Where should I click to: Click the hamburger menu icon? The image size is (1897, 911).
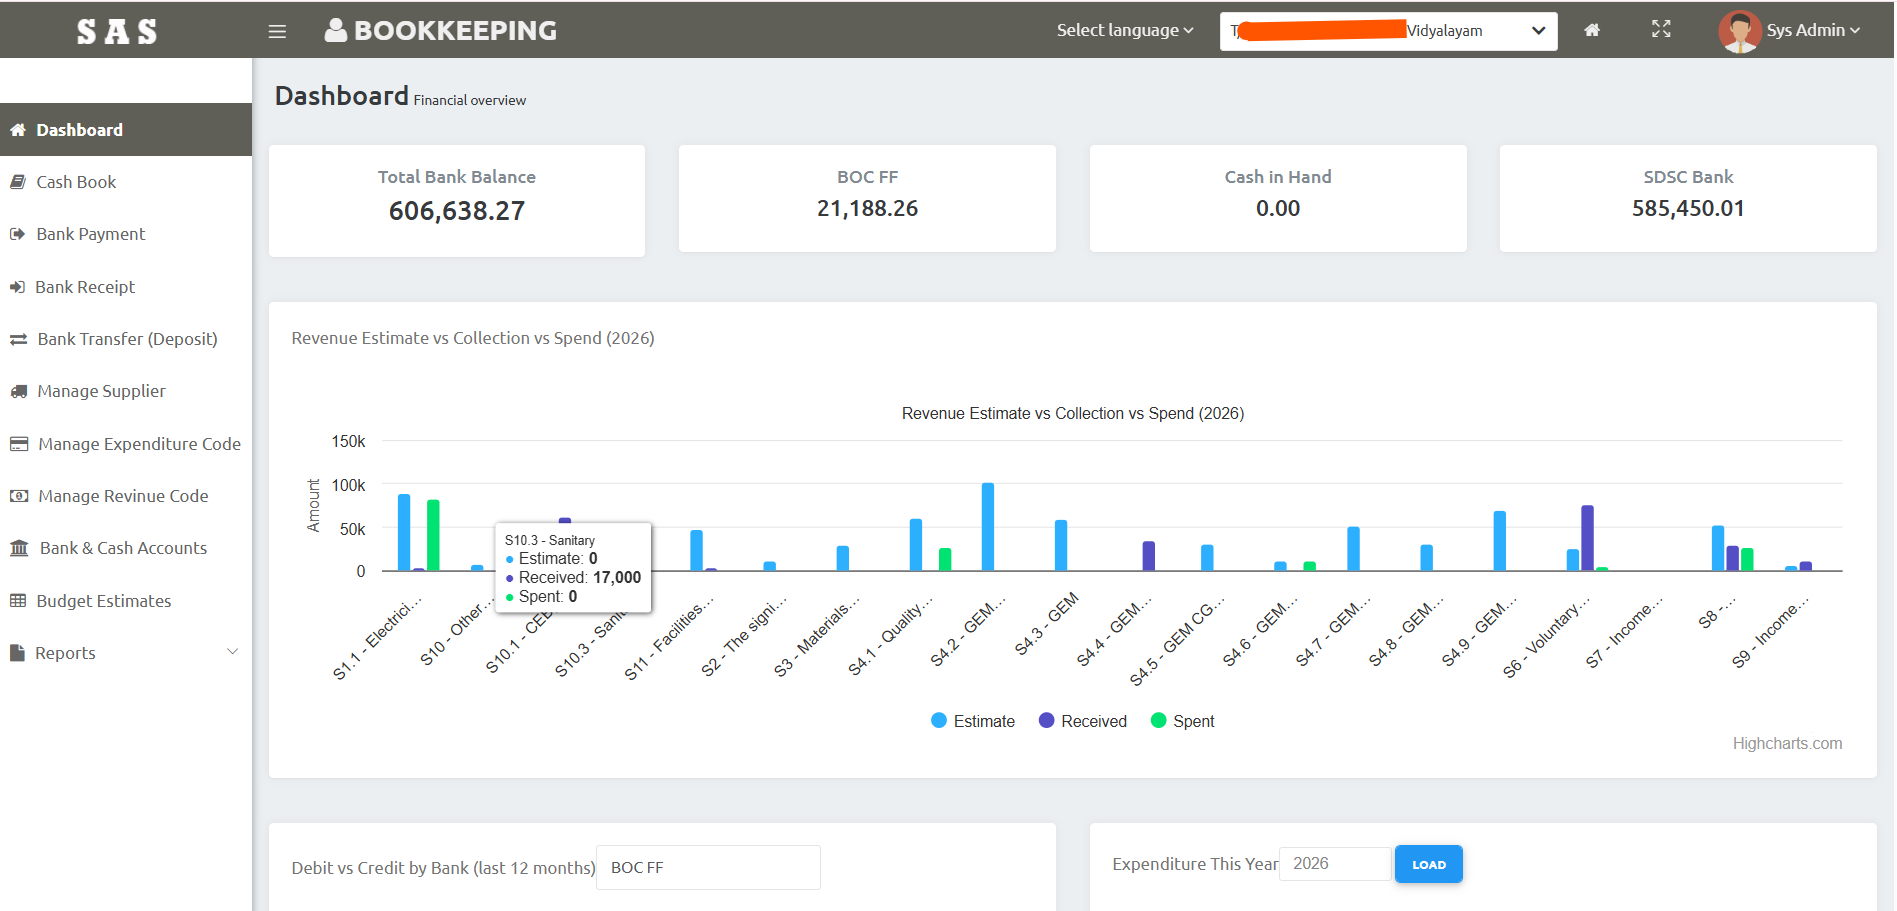point(277,32)
